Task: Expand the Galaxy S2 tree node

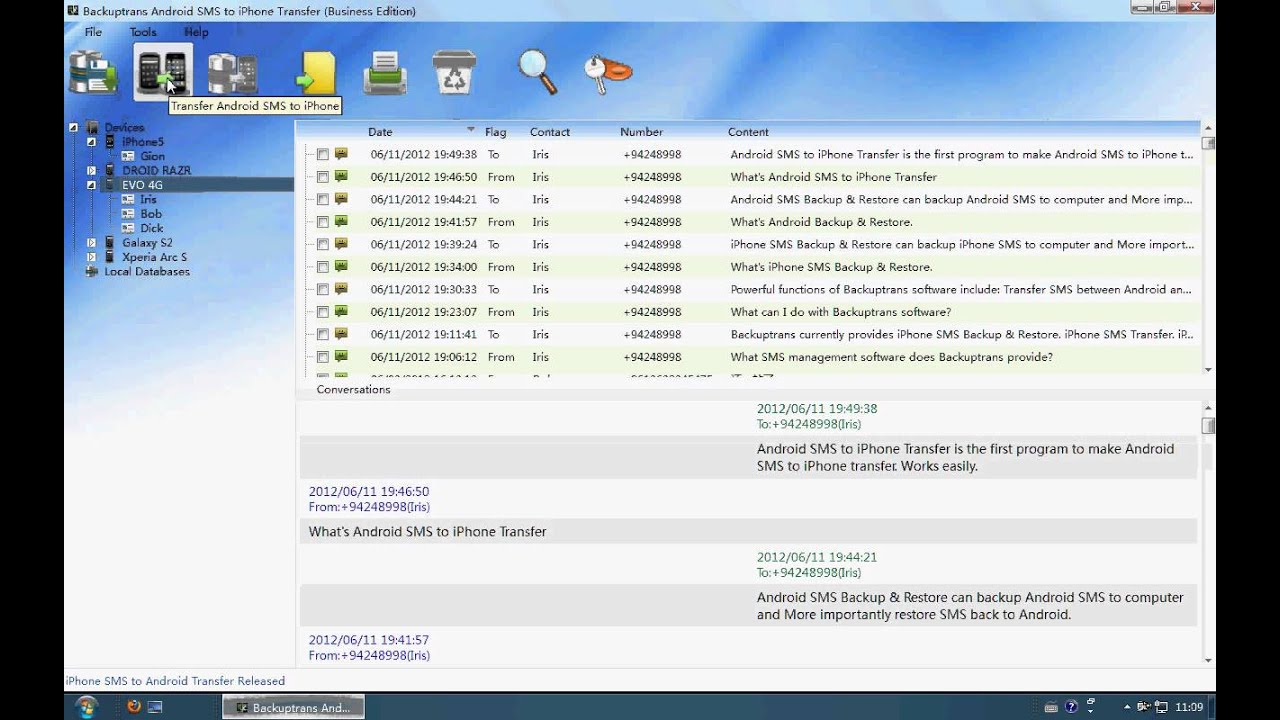Action: (92, 243)
